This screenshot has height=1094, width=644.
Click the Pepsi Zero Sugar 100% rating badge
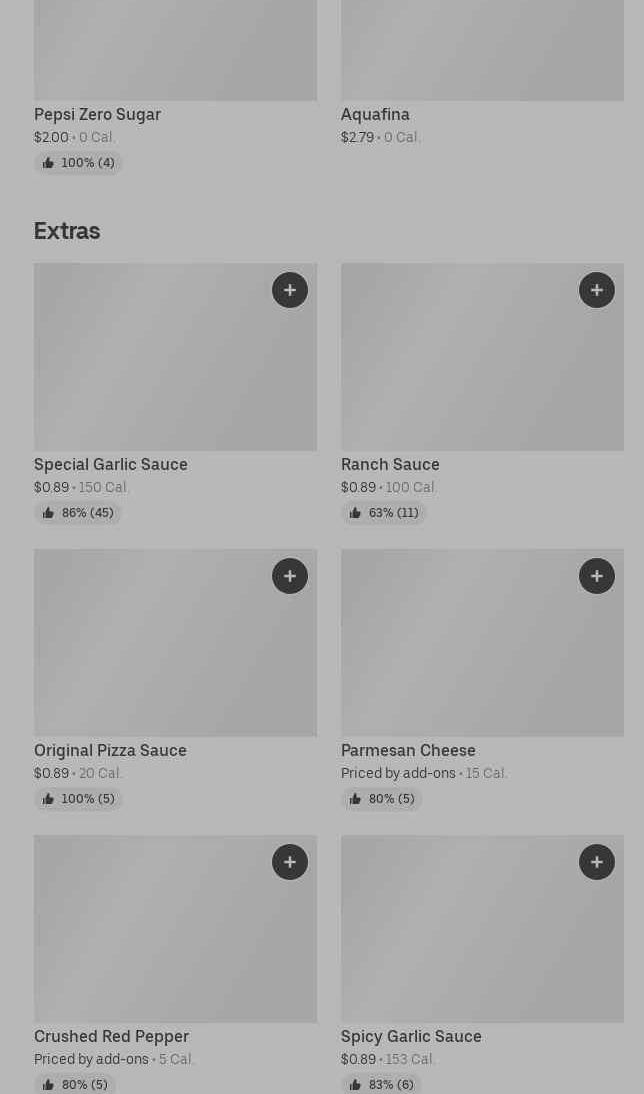pyautogui.click(x=78, y=163)
